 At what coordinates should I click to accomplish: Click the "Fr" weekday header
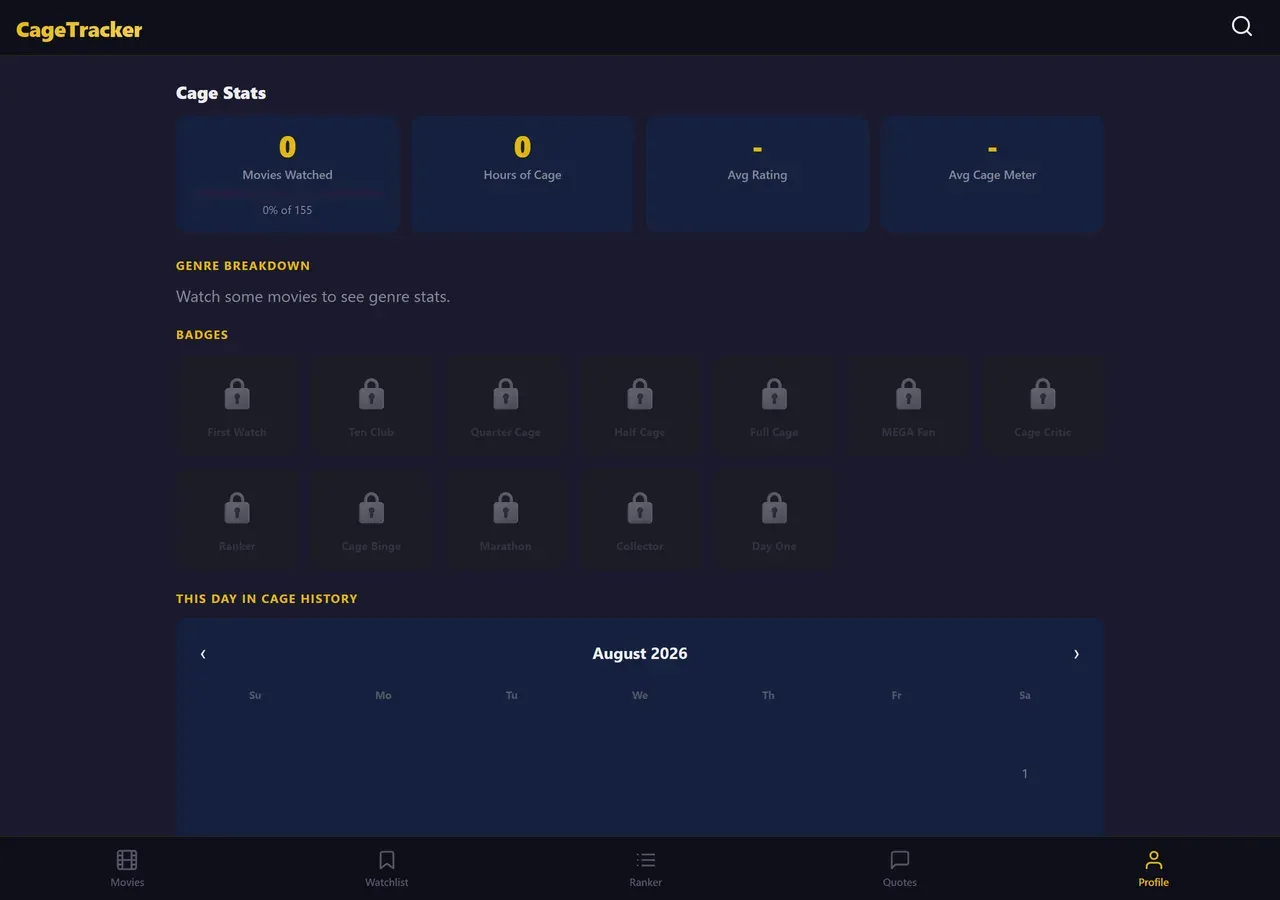(x=896, y=695)
